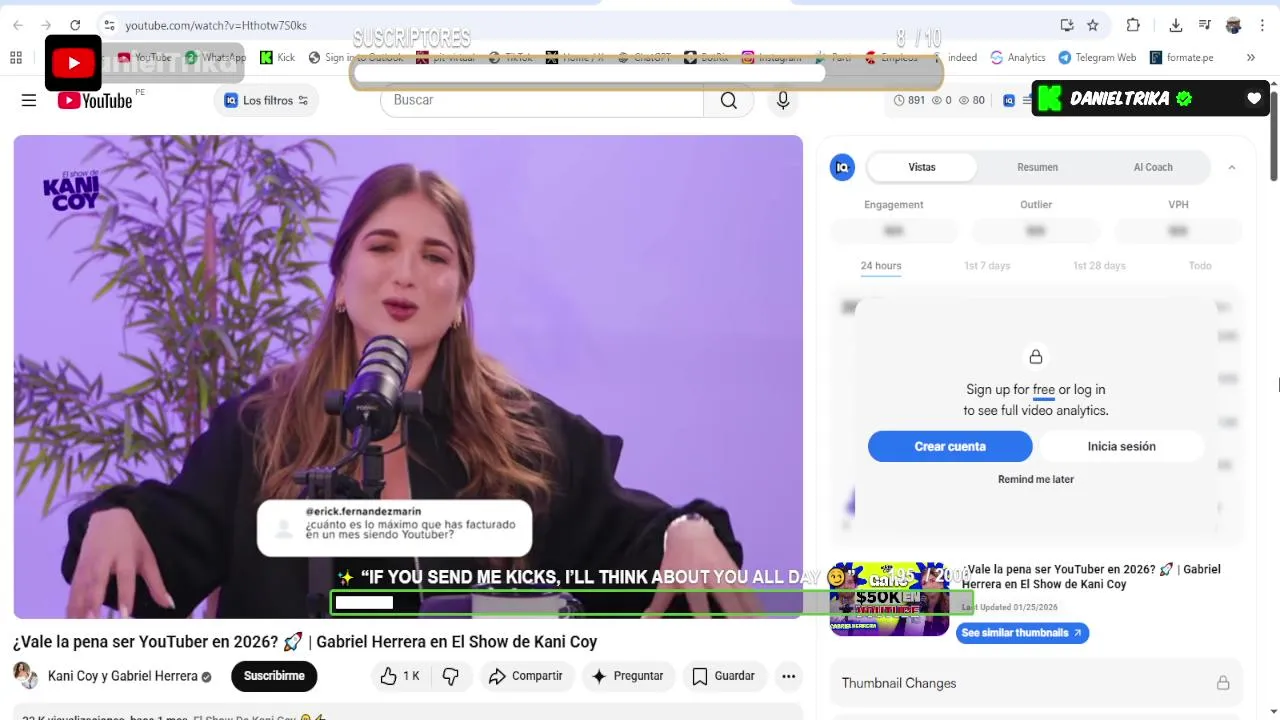Screen dimensions: 1280x720
Task: Click the 891 views stat in header
Action: point(909,100)
